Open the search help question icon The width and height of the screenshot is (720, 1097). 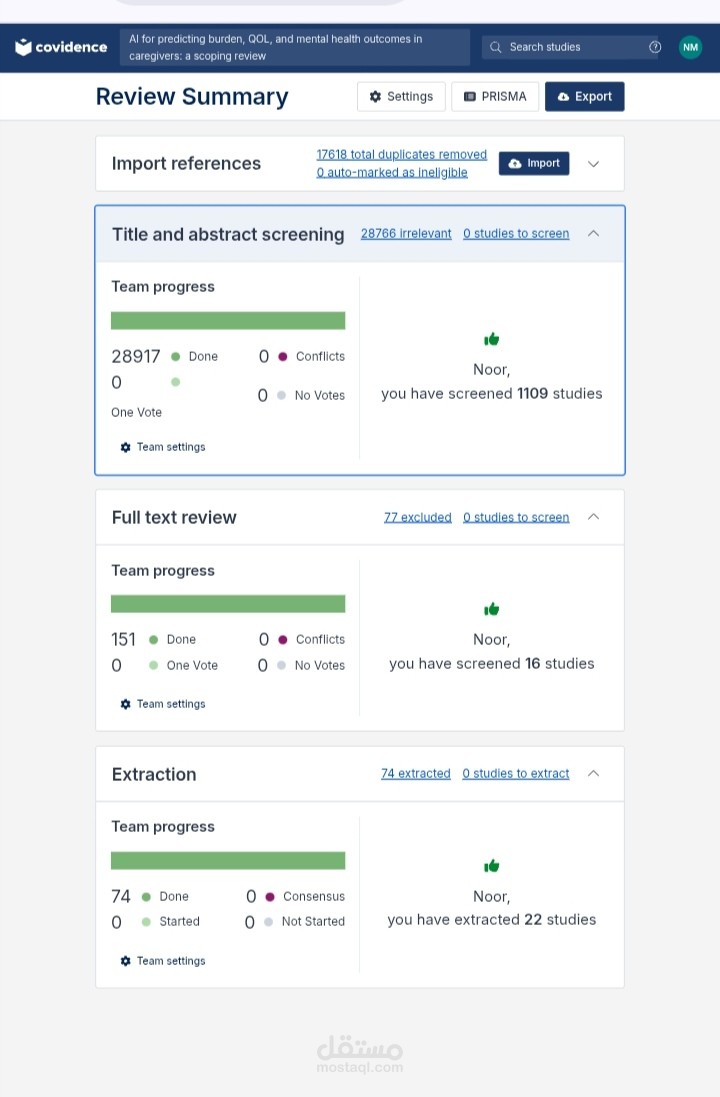click(x=655, y=47)
